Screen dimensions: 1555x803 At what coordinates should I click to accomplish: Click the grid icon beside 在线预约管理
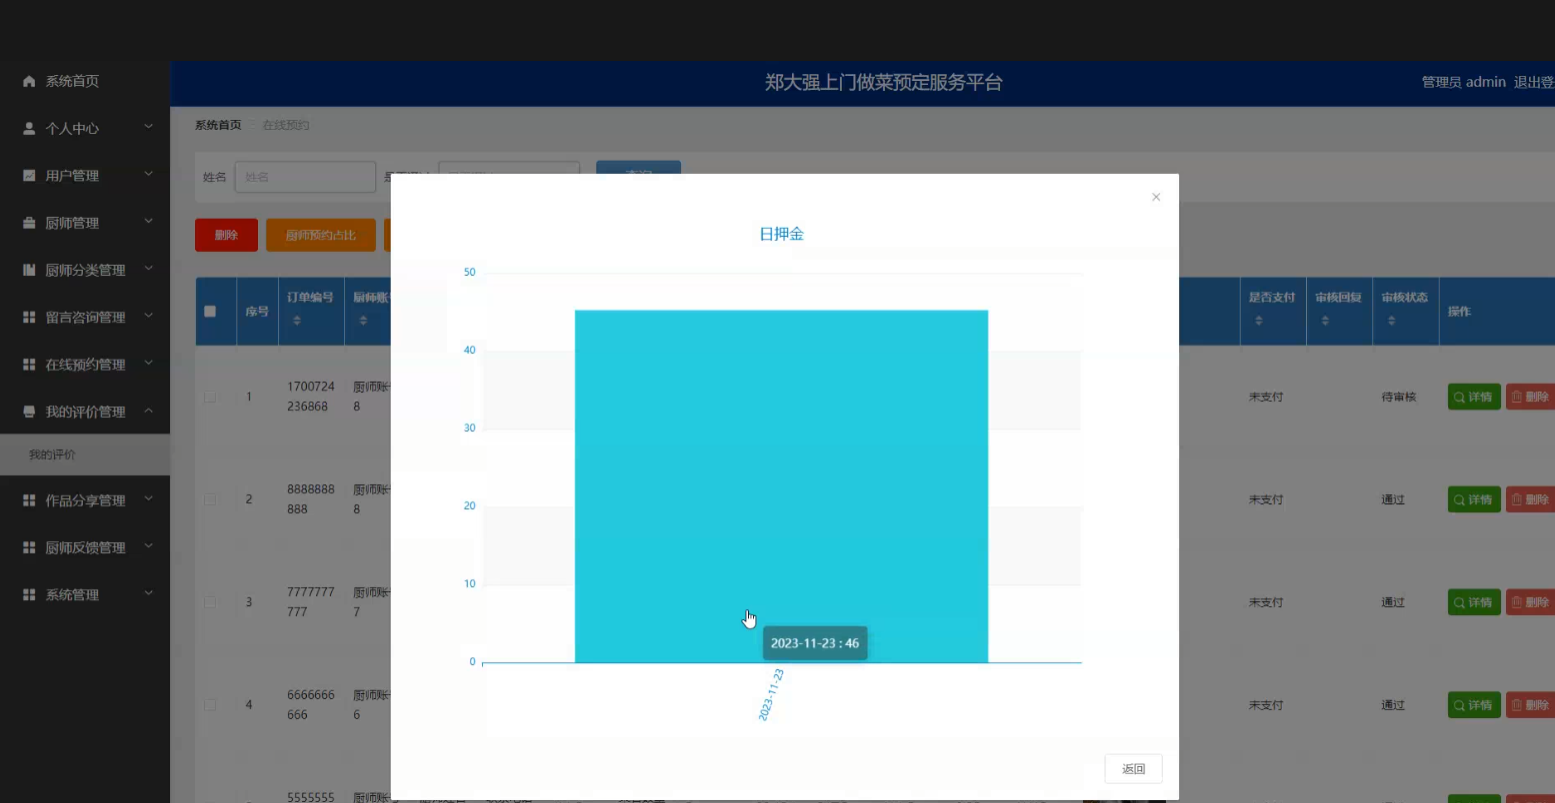coord(29,364)
